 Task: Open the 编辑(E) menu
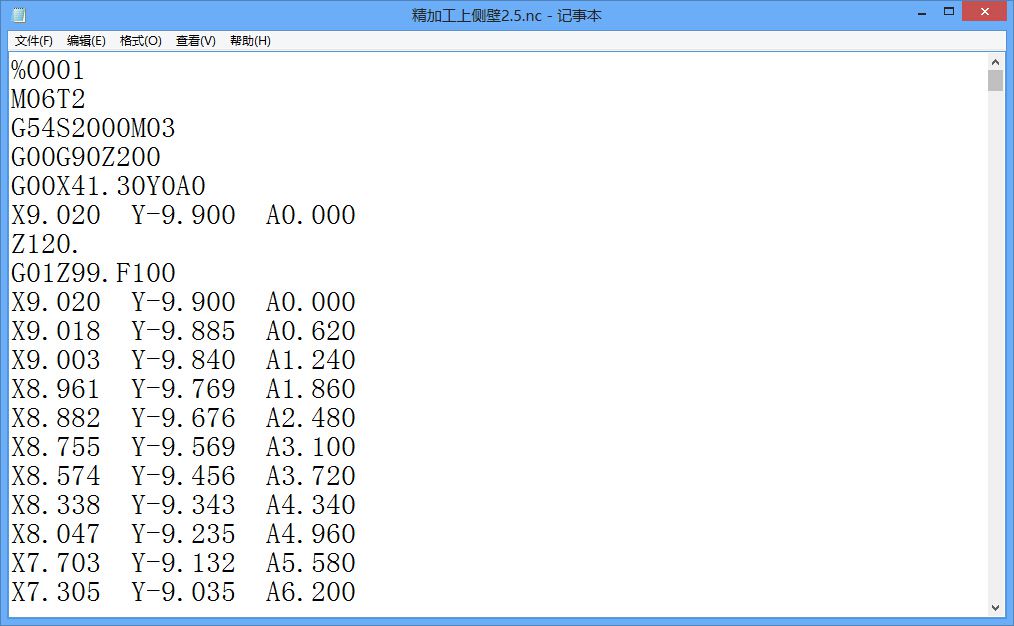(x=86, y=41)
